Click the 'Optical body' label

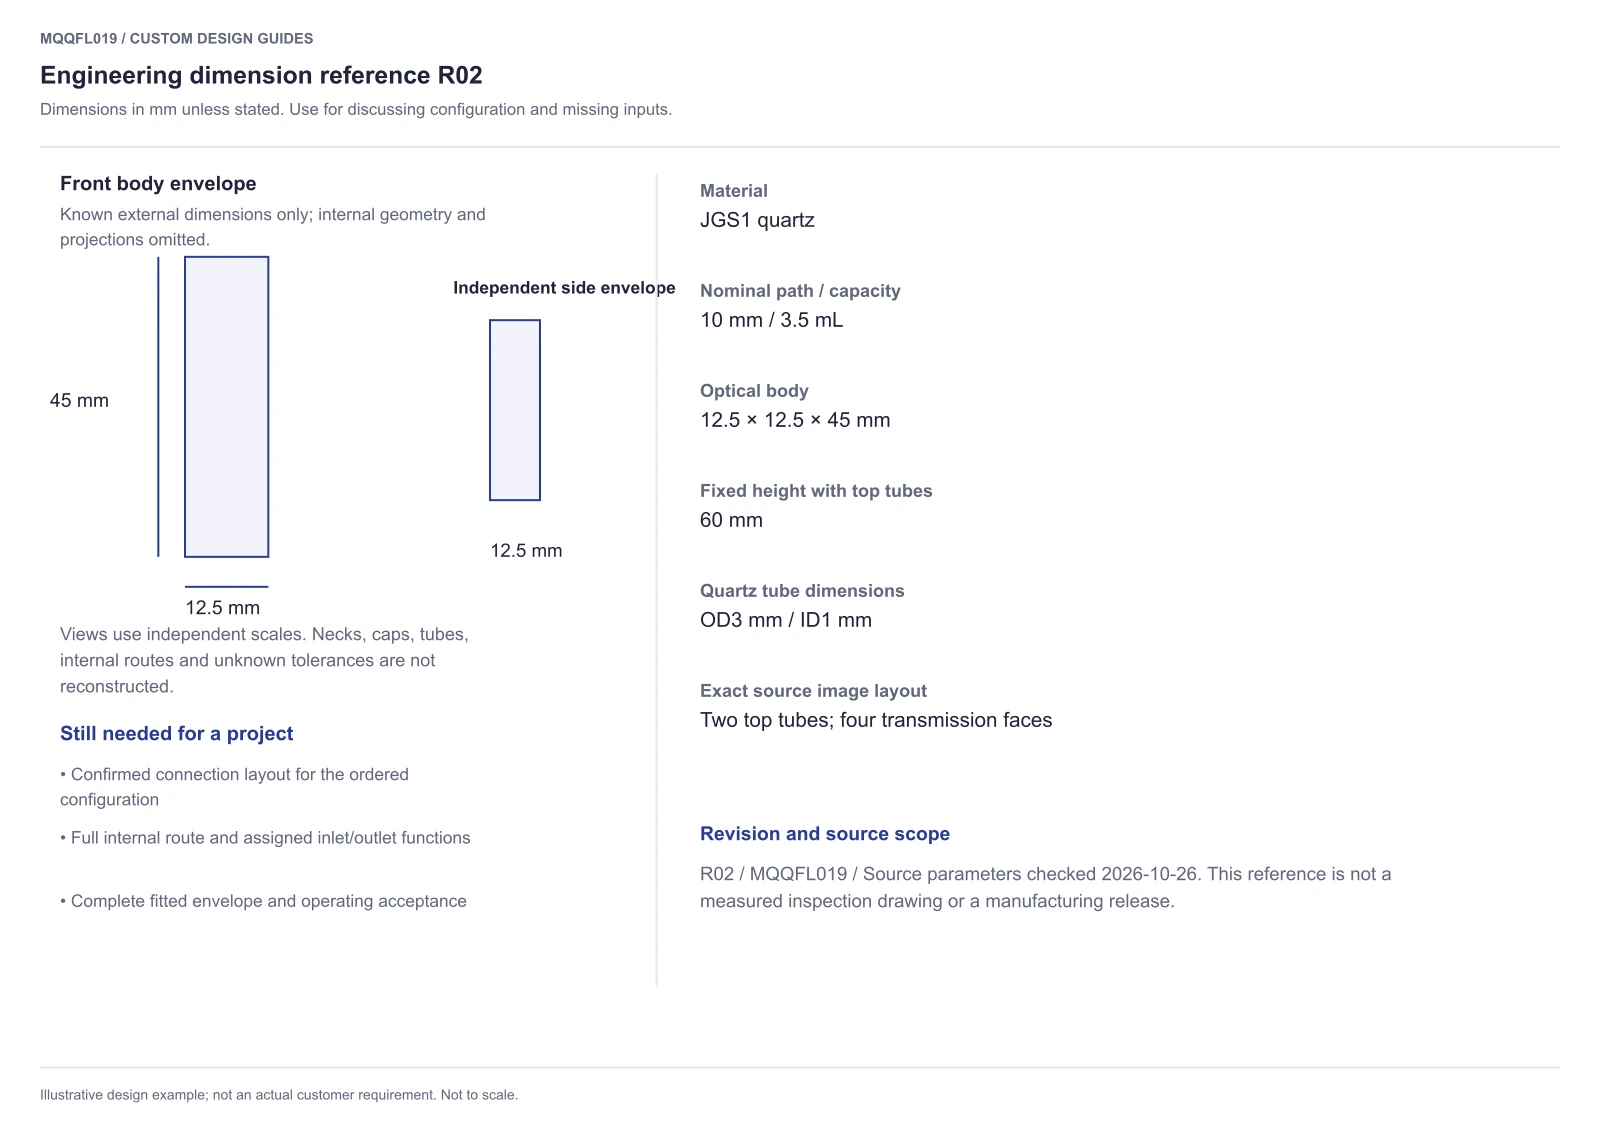pos(754,391)
